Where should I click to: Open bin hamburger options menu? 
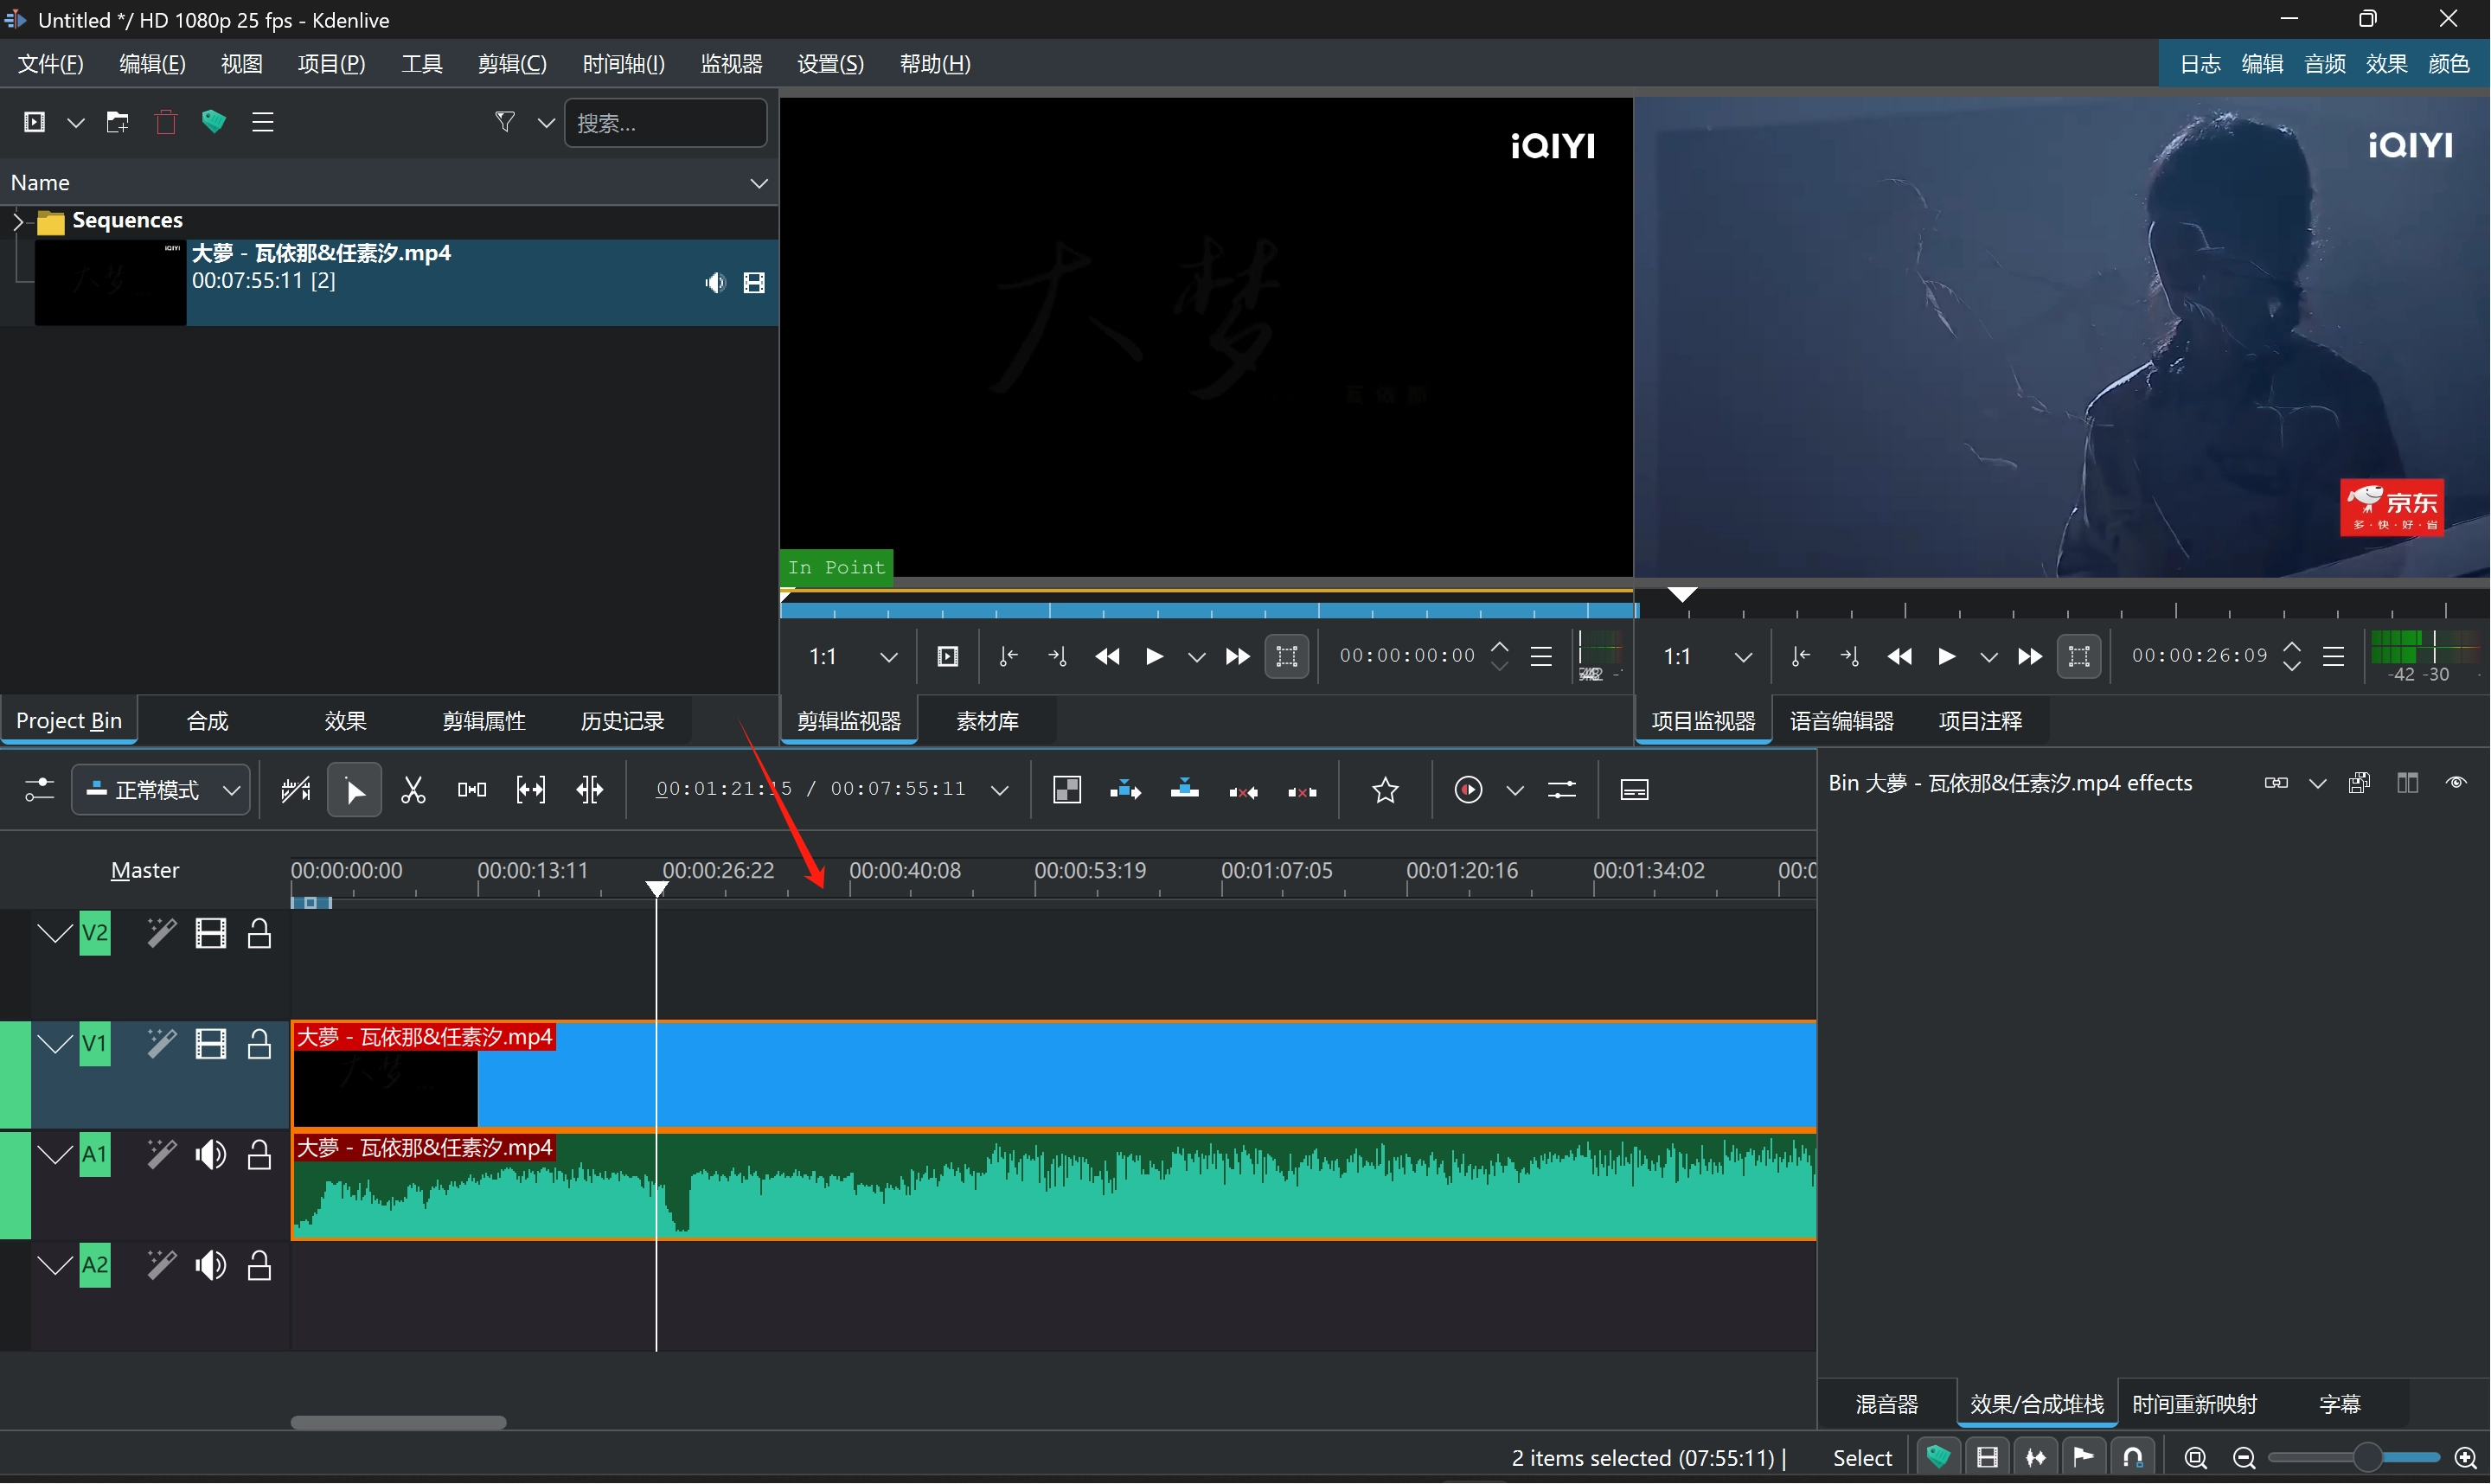pos(263,122)
